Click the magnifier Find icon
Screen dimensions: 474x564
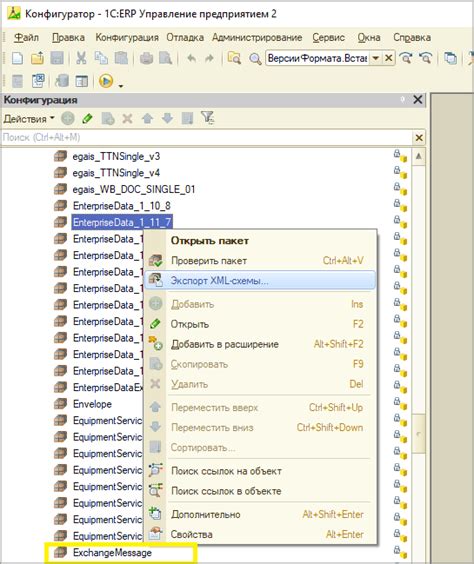click(255, 59)
